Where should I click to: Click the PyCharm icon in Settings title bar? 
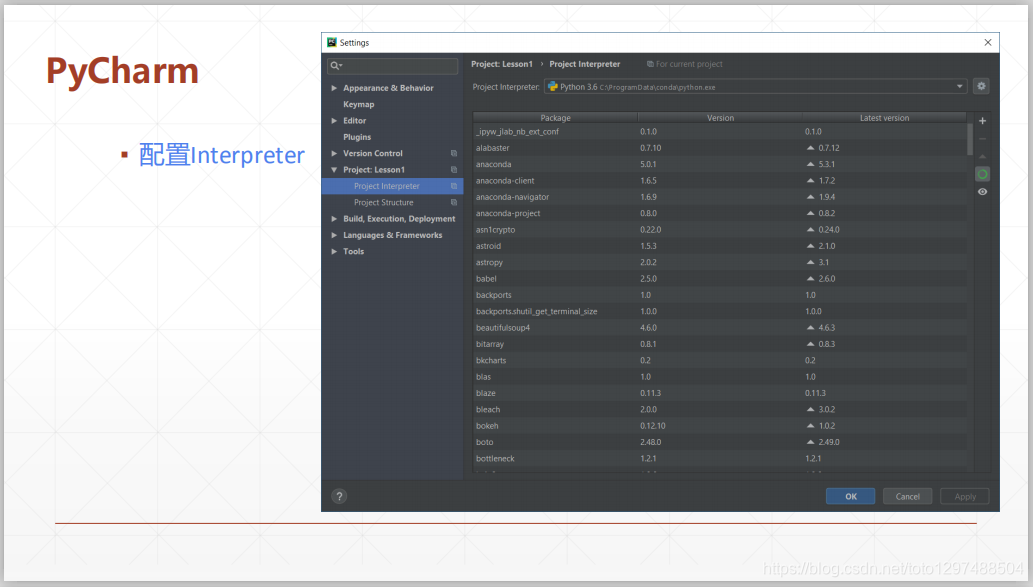coord(332,42)
